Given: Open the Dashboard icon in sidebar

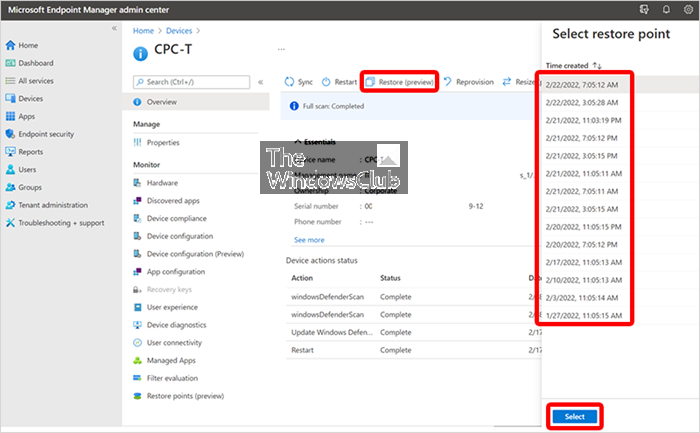Looking at the screenshot, I should (x=10, y=63).
